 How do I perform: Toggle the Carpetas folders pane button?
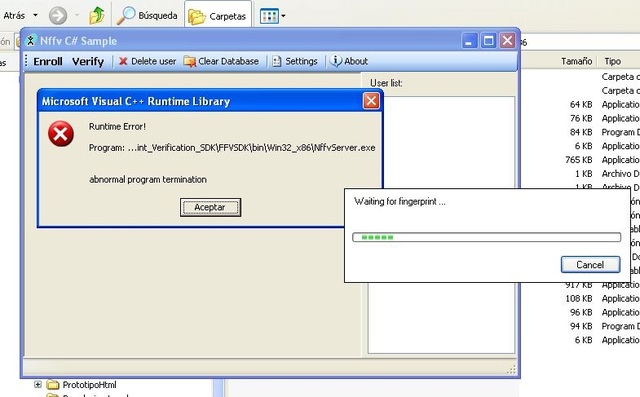pyautogui.click(x=218, y=16)
